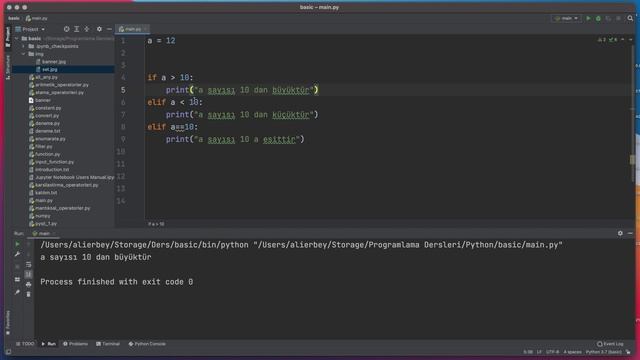The image size is (640, 360).
Task: Collapse all in Project panel
Action: [x=87, y=29]
